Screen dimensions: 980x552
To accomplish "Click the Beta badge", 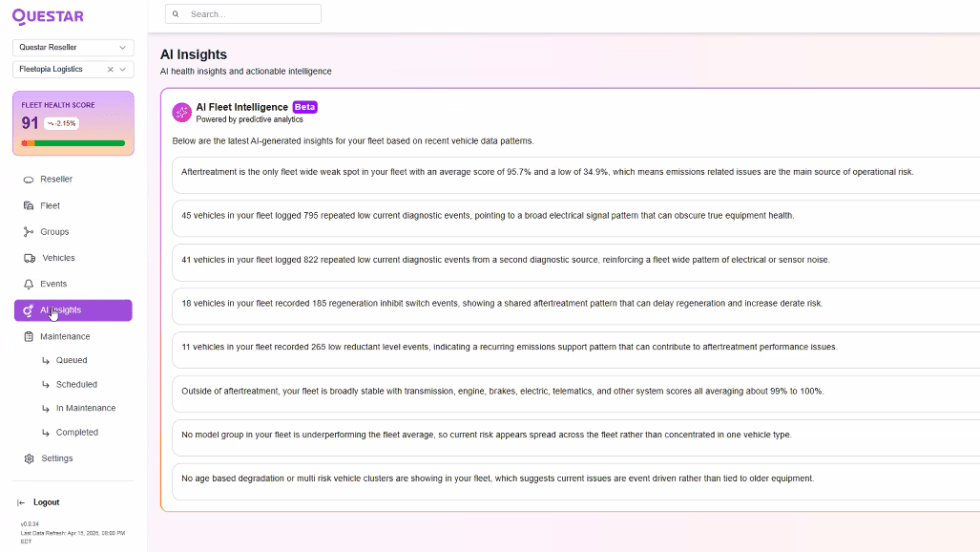I will click(305, 107).
